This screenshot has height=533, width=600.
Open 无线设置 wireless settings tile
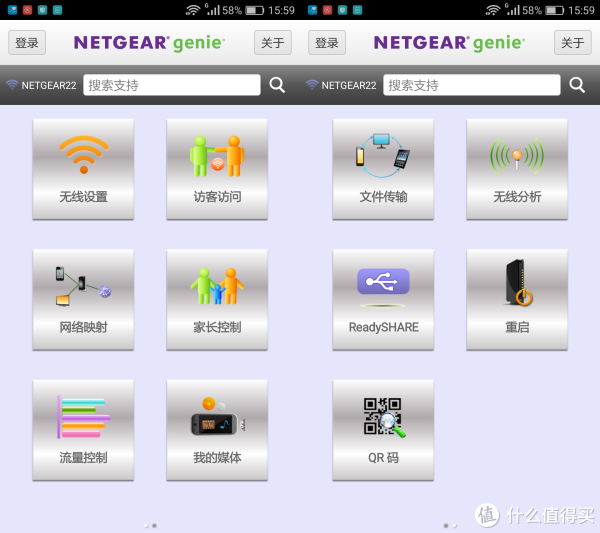[83, 169]
